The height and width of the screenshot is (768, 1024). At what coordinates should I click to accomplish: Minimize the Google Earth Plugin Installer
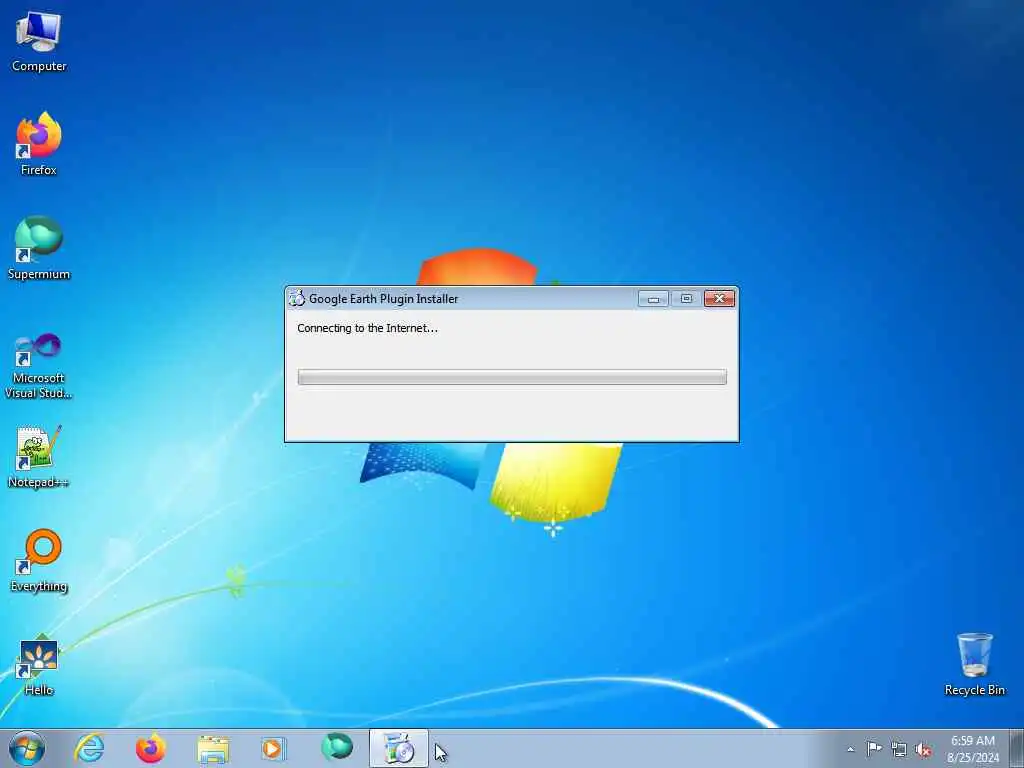point(653,298)
